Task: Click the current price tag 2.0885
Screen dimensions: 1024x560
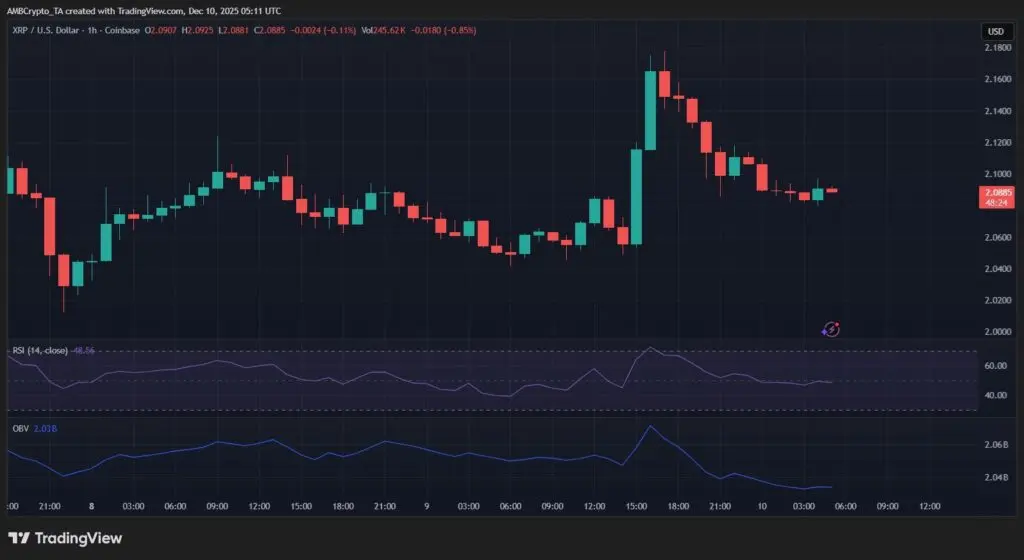Action: tap(996, 192)
